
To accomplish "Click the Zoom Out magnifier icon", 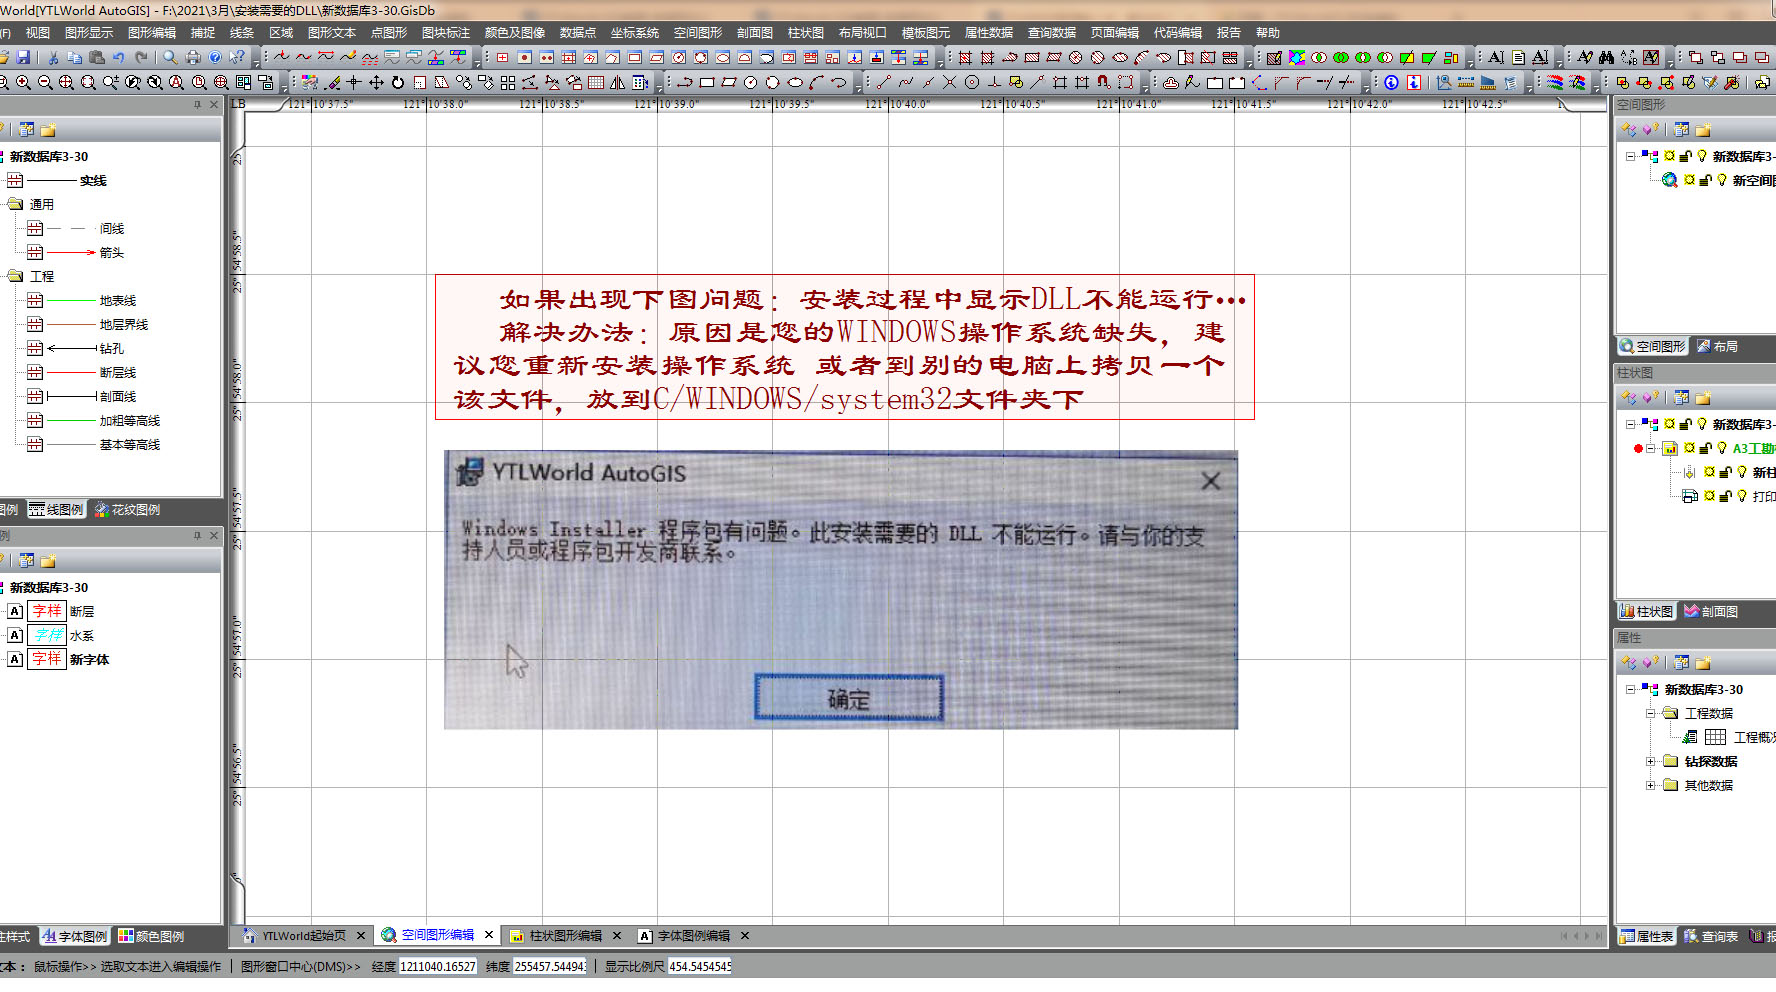I will point(45,82).
